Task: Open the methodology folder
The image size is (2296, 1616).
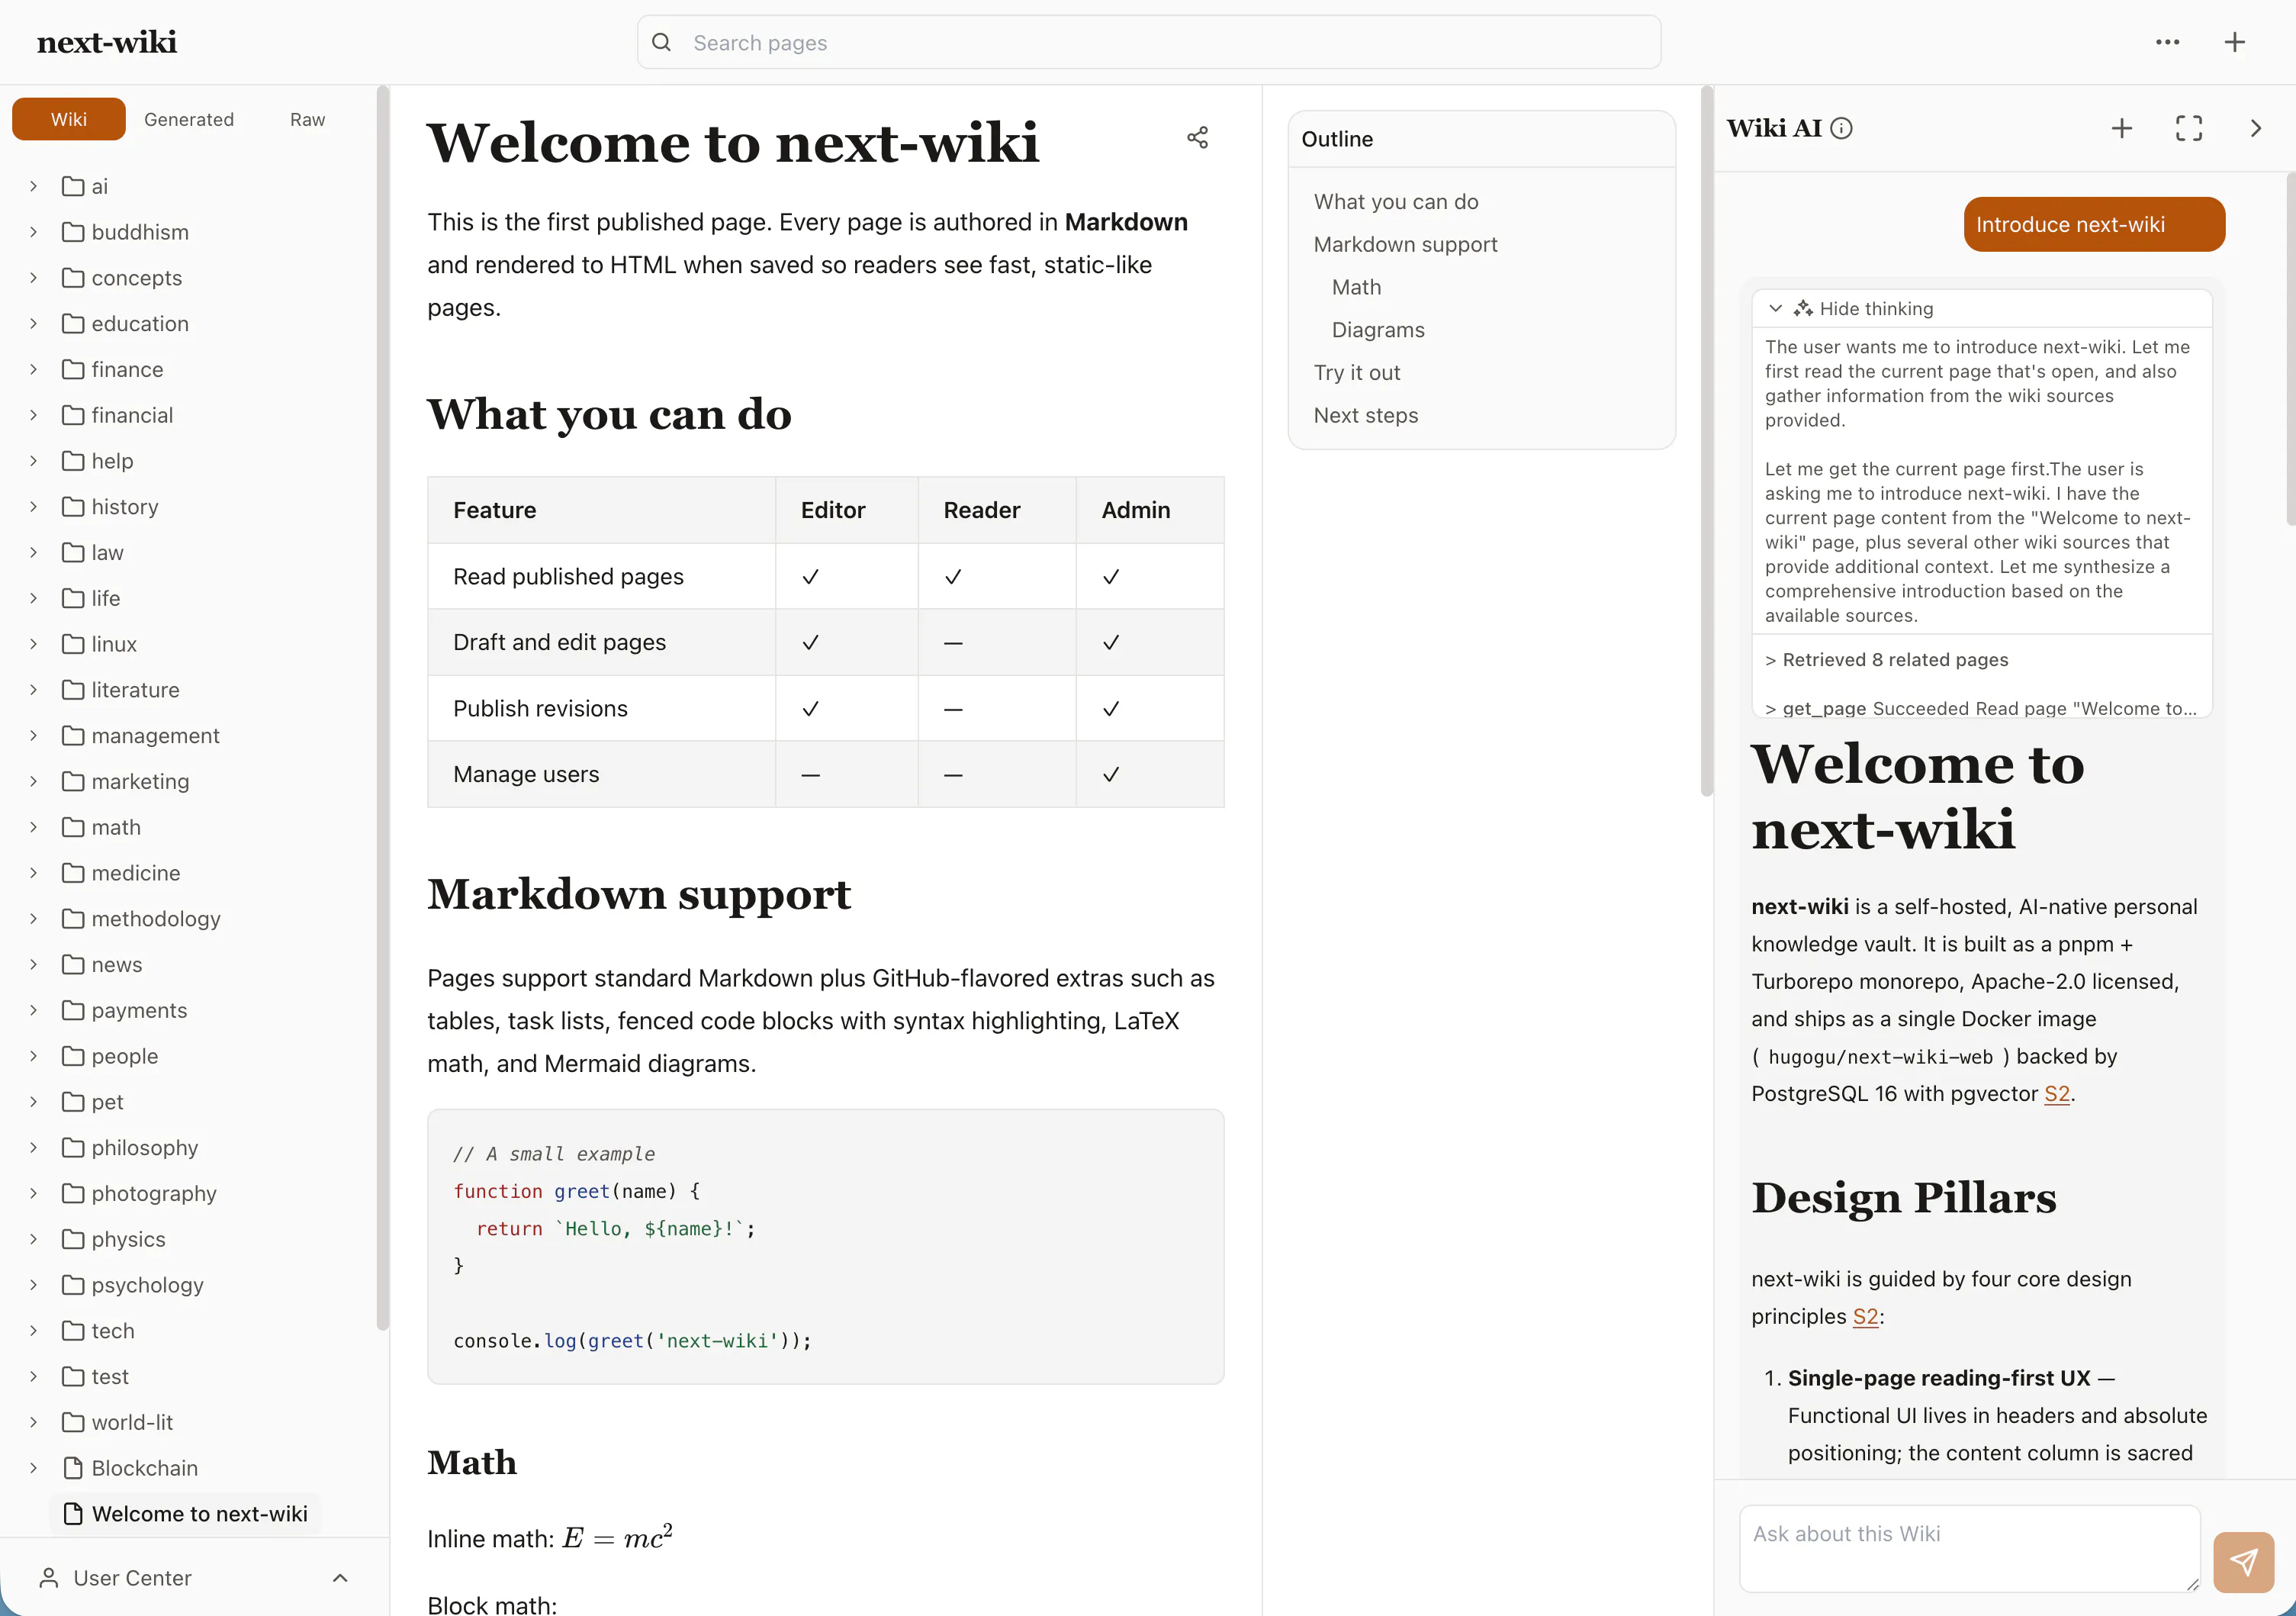Action: [156, 919]
